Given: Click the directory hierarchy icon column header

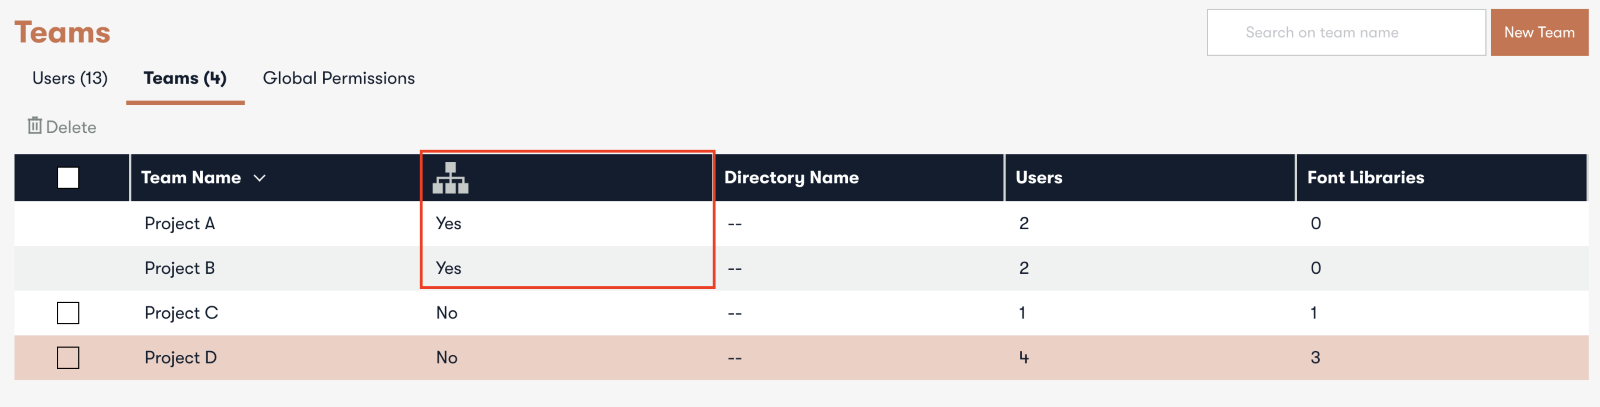Looking at the screenshot, I should [x=450, y=178].
